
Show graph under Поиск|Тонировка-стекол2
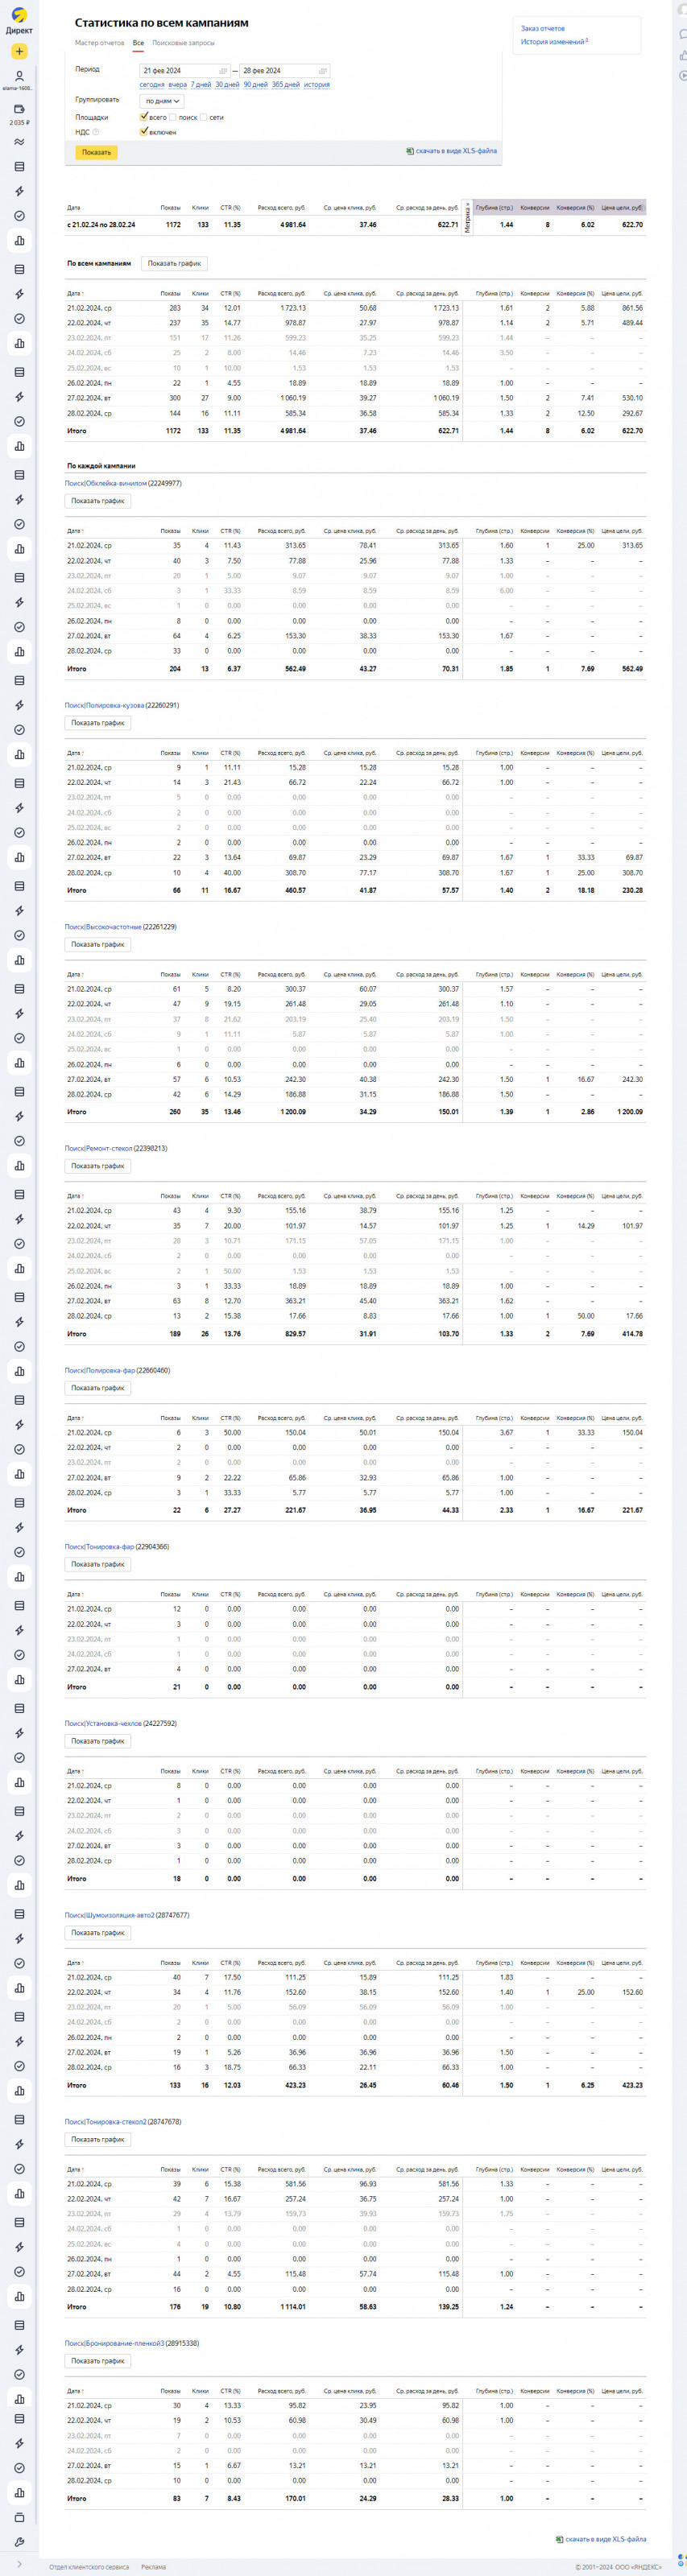point(98,2139)
